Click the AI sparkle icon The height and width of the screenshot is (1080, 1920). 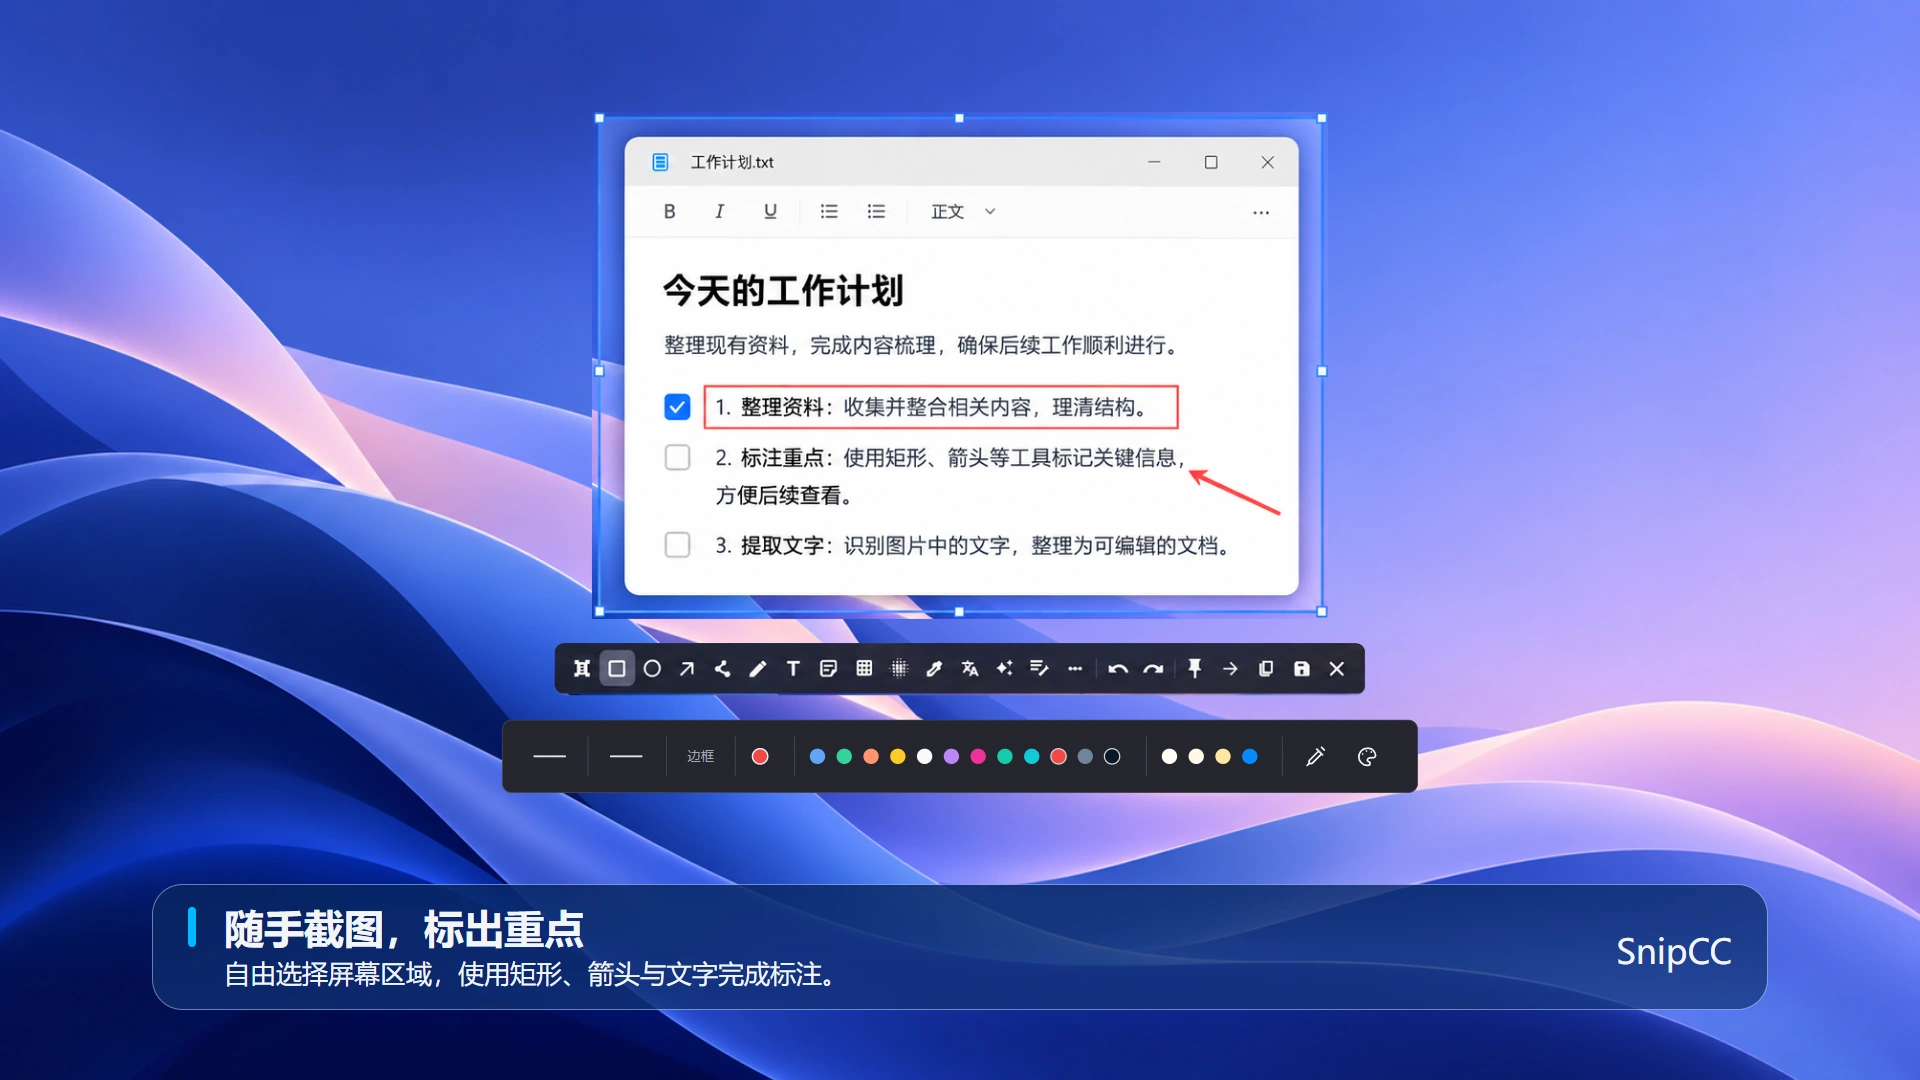coord(1005,668)
